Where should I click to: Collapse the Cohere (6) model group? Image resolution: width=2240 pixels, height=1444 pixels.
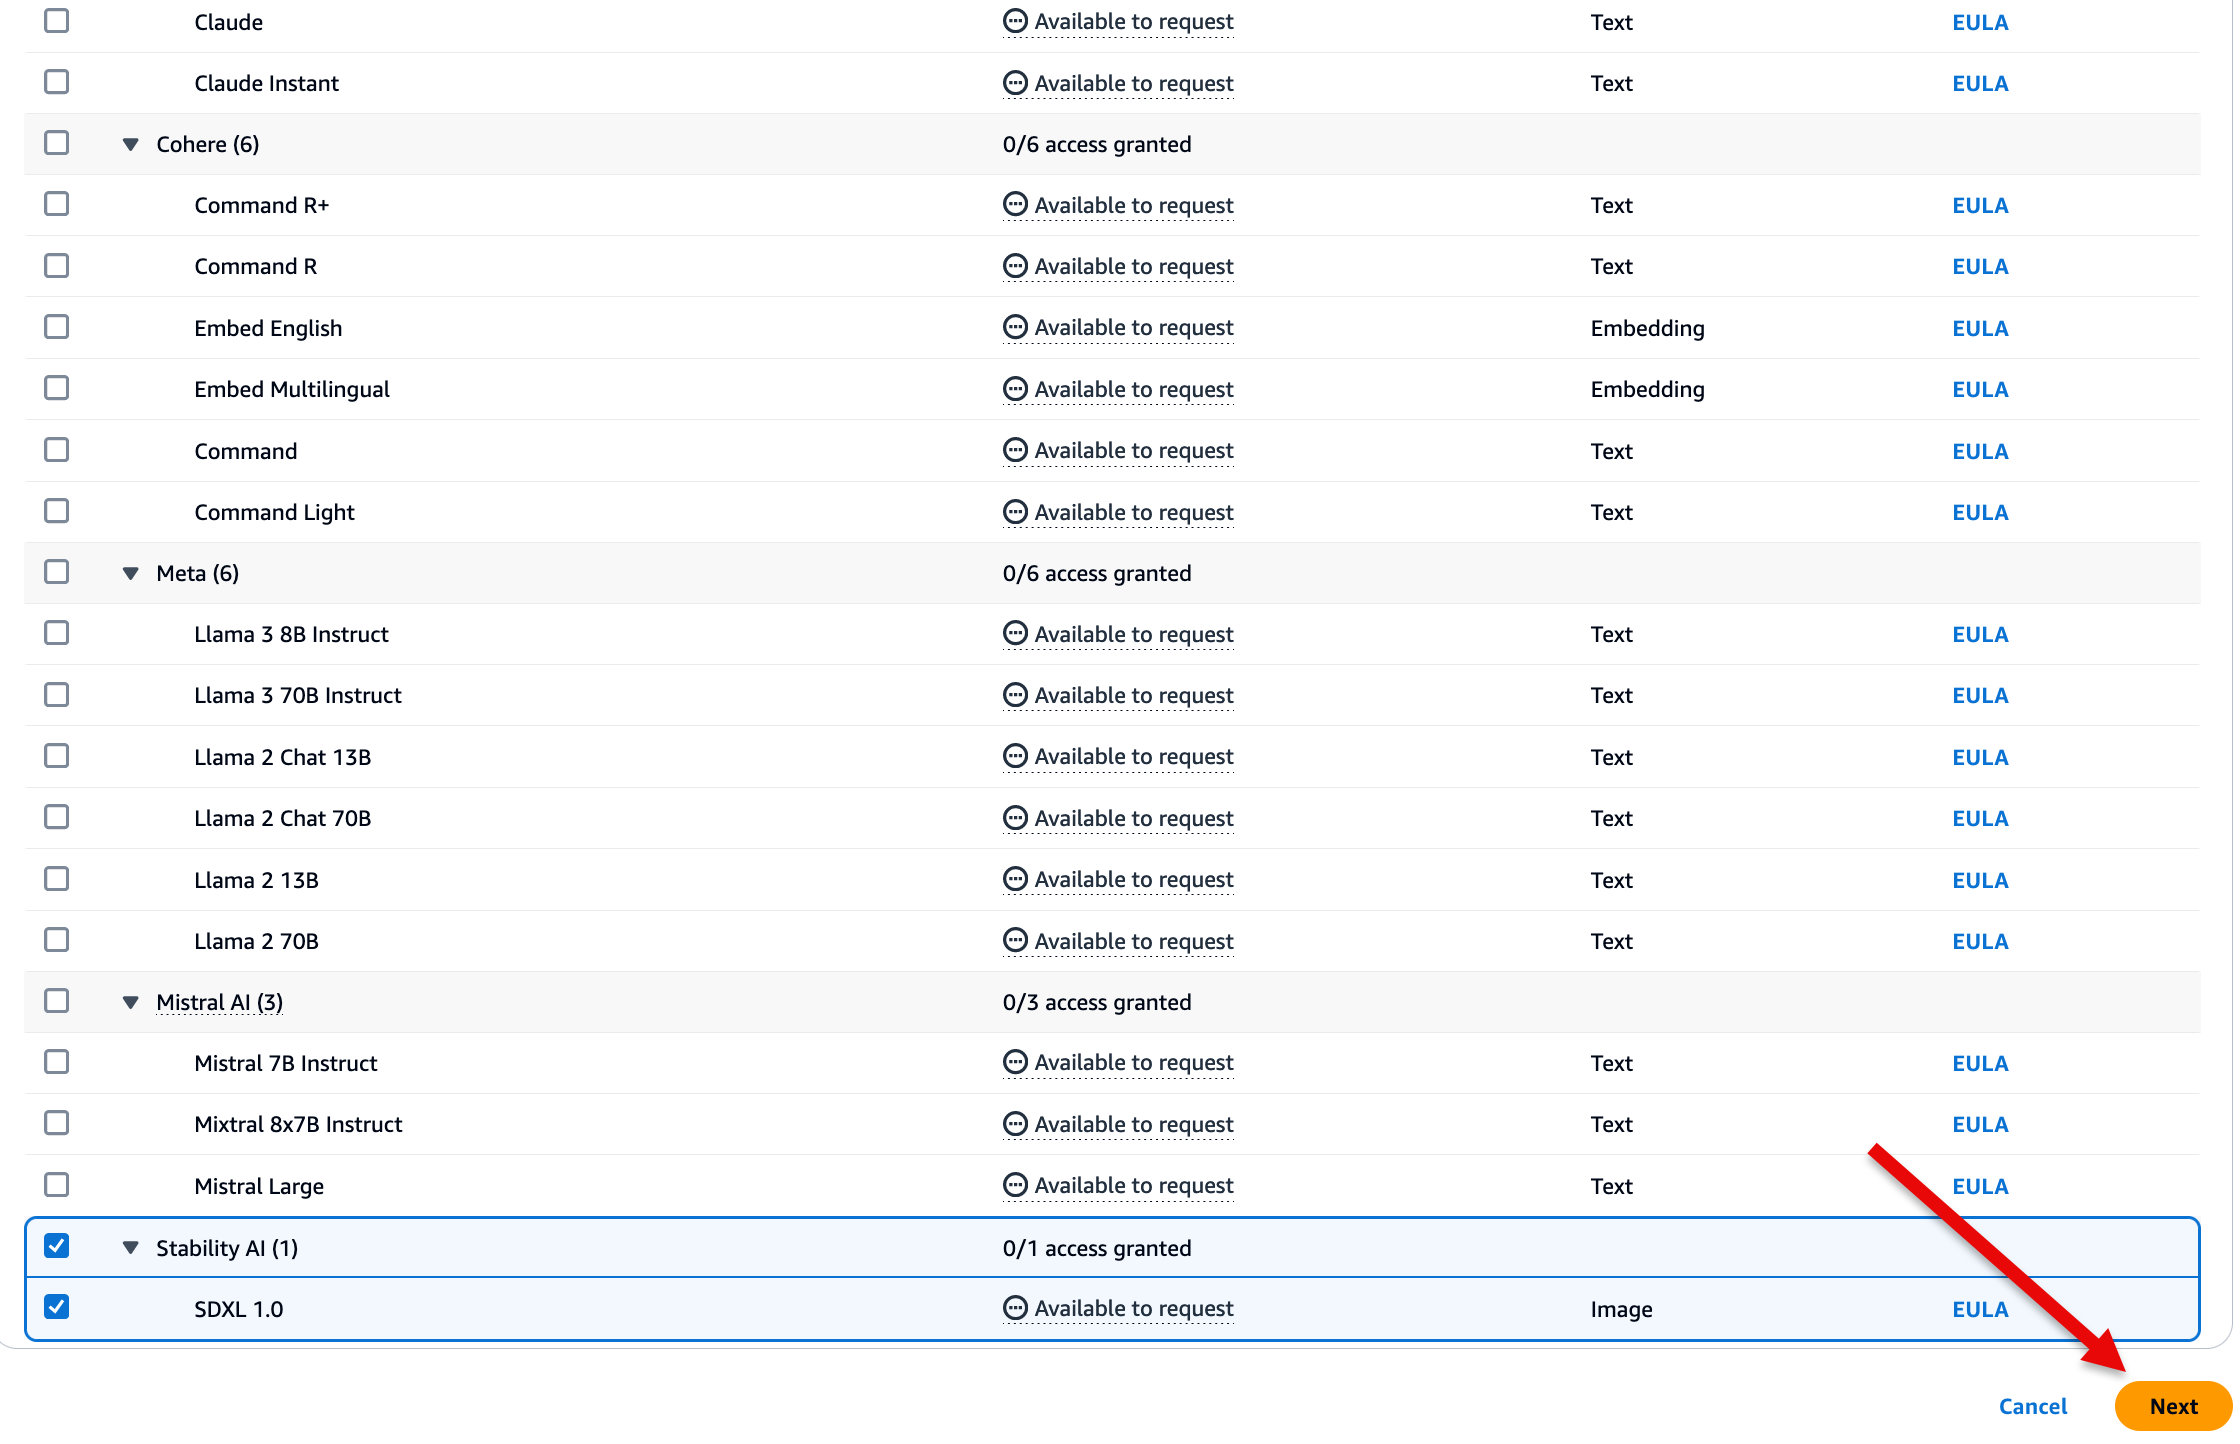[x=130, y=144]
